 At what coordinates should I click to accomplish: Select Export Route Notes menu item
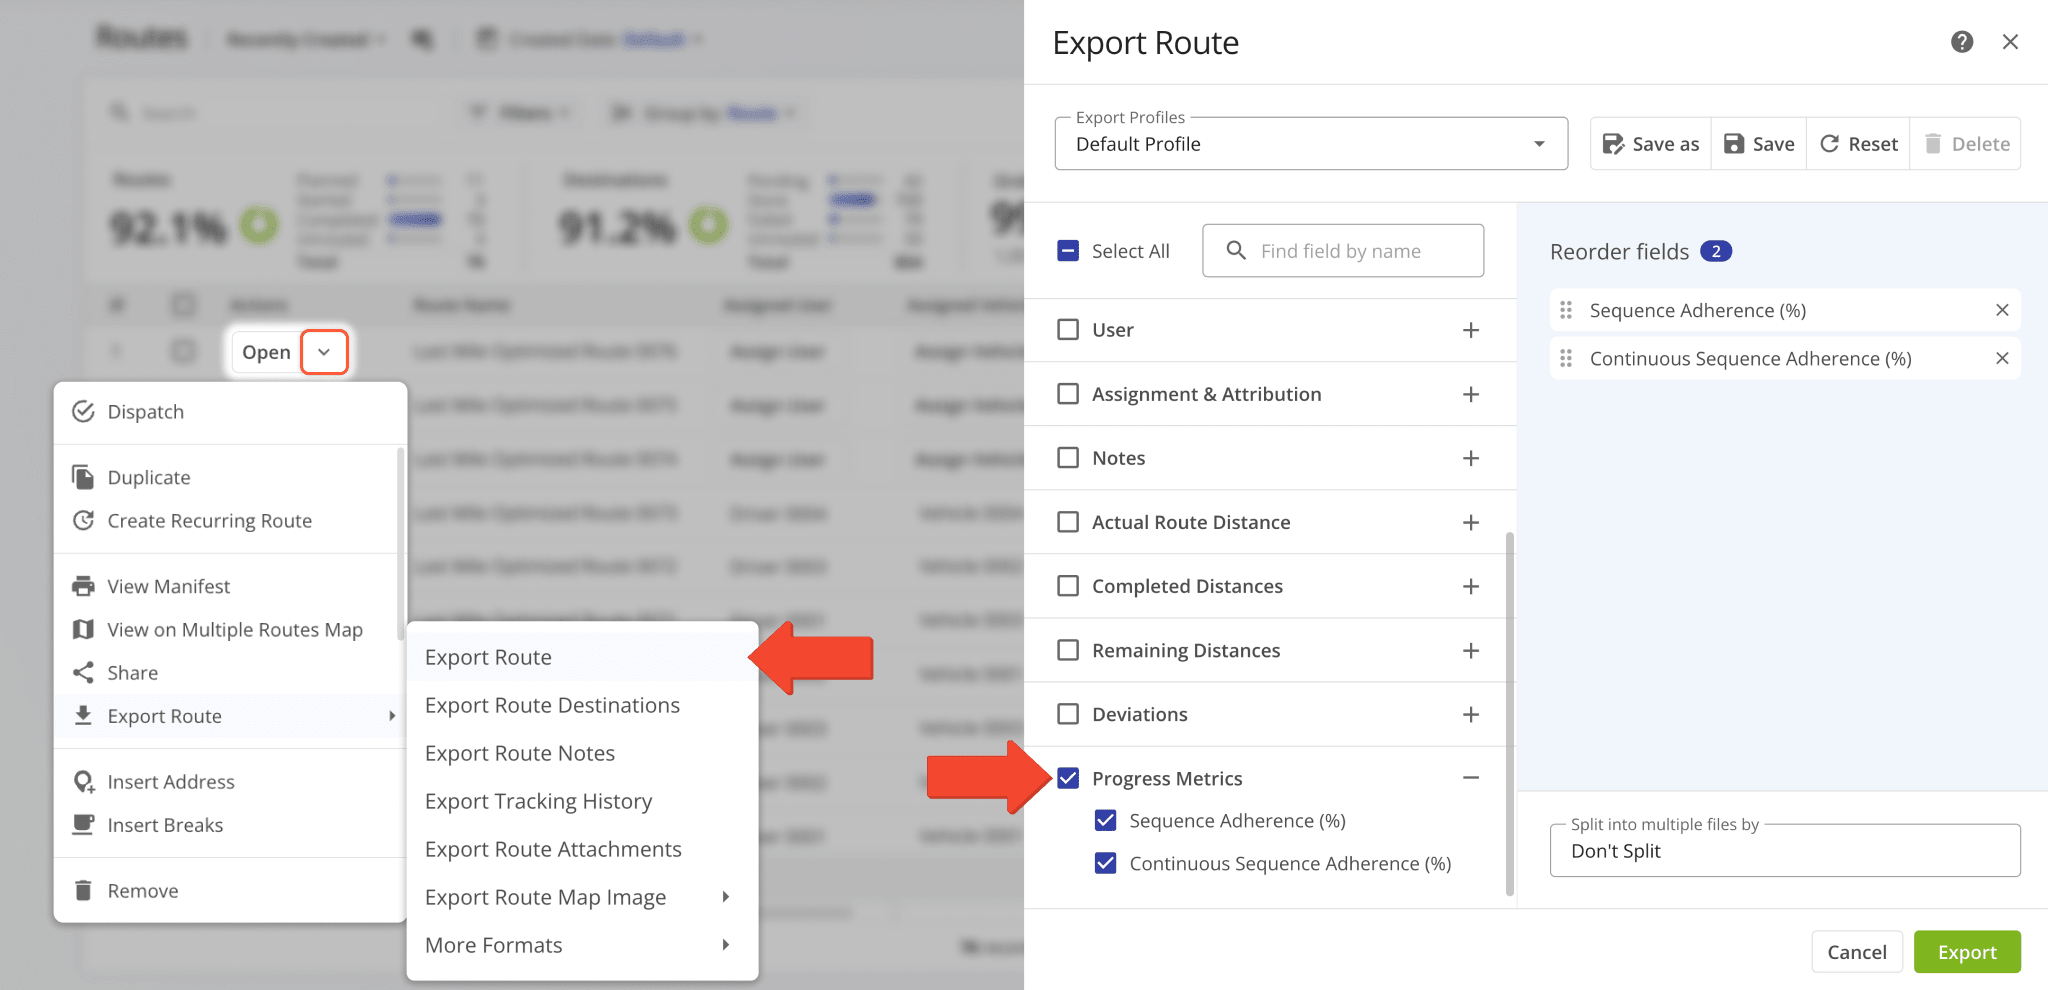click(519, 753)
